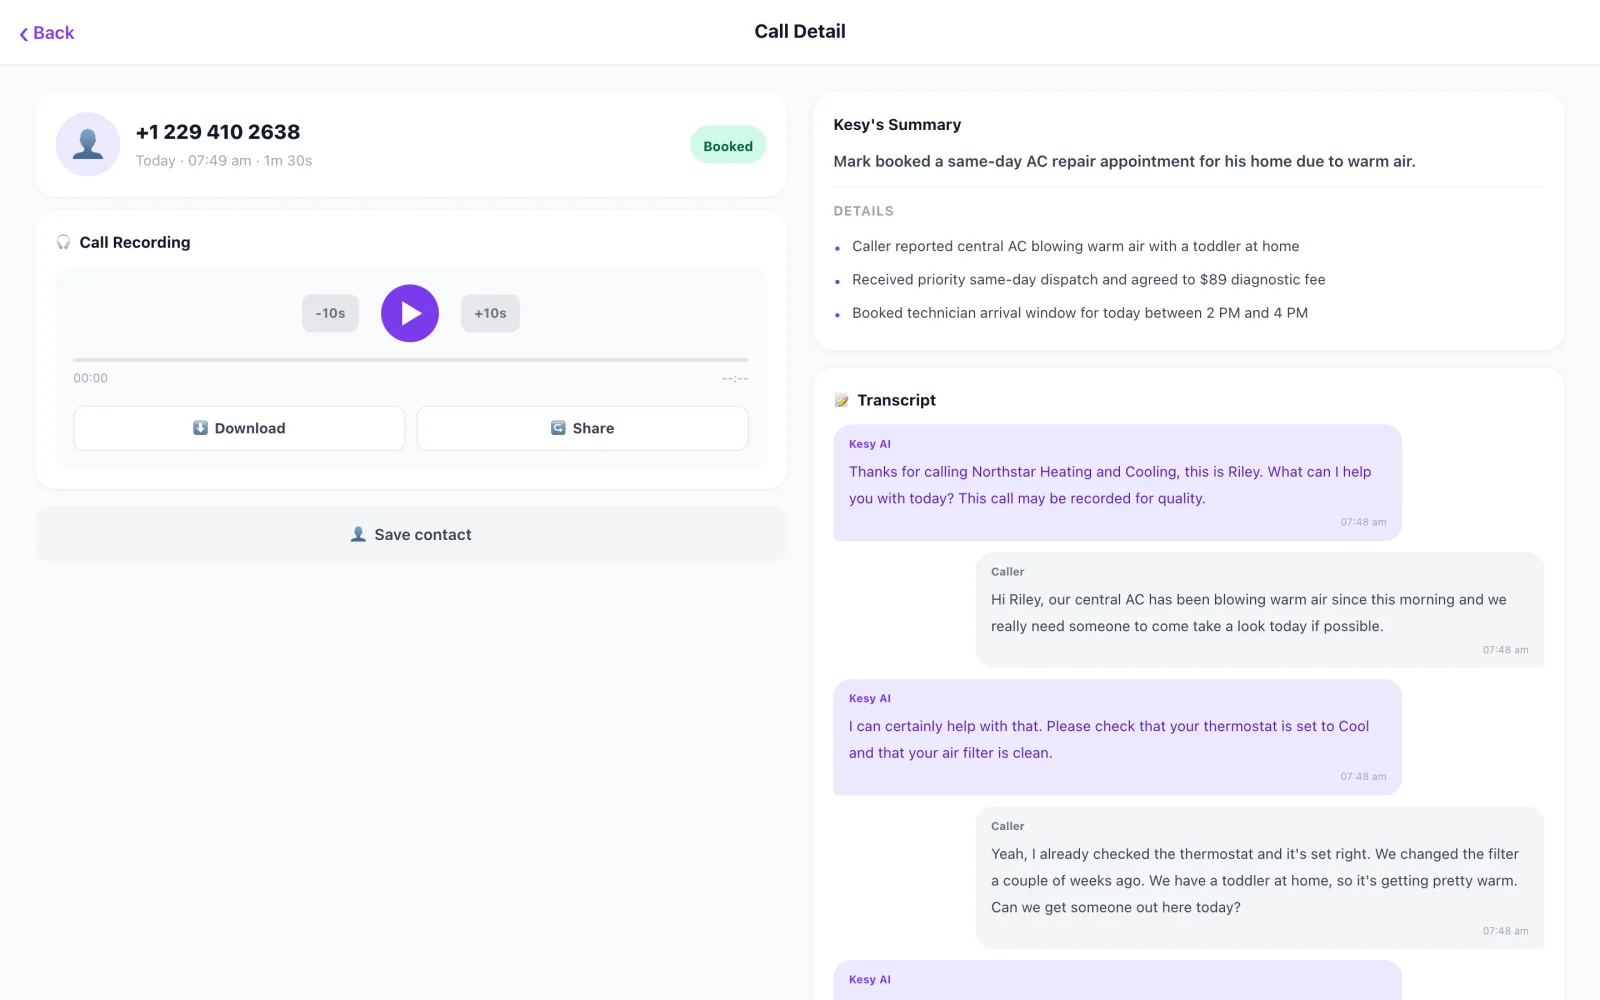Skip forward 10 seconds in recording

tap(490, 313)
